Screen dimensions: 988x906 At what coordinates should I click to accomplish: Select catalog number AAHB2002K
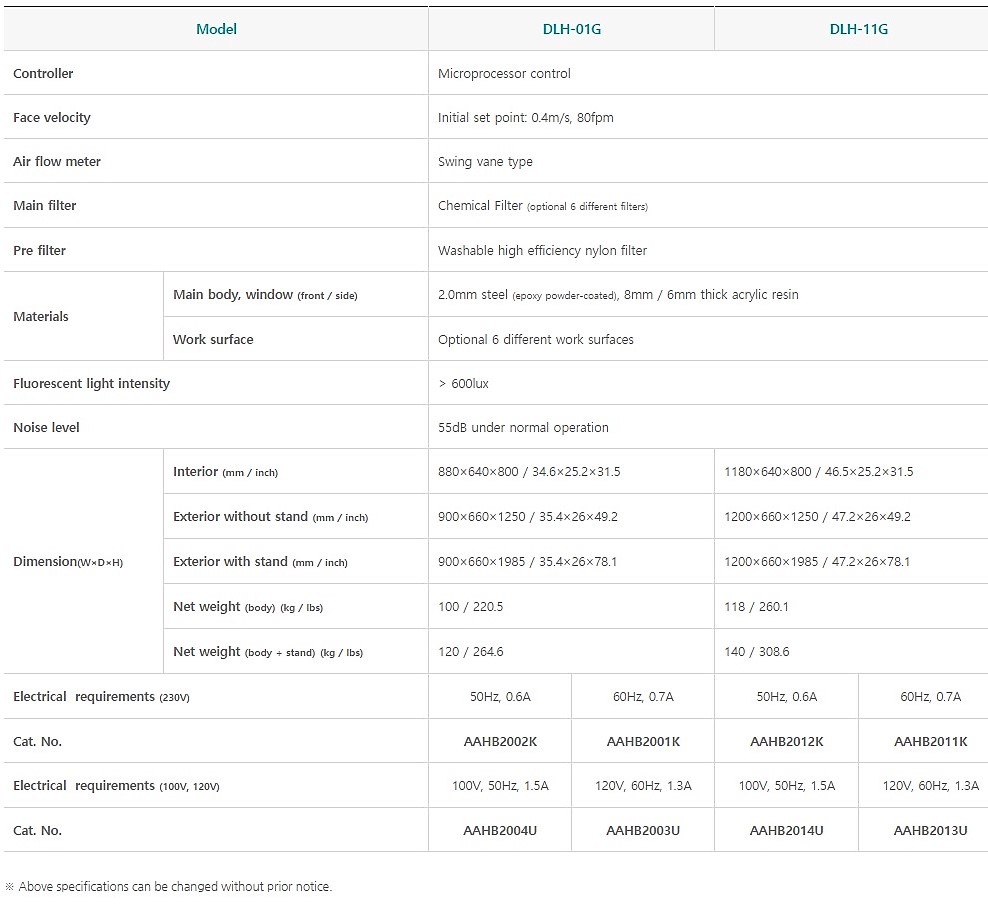click(x=500, y=741)
